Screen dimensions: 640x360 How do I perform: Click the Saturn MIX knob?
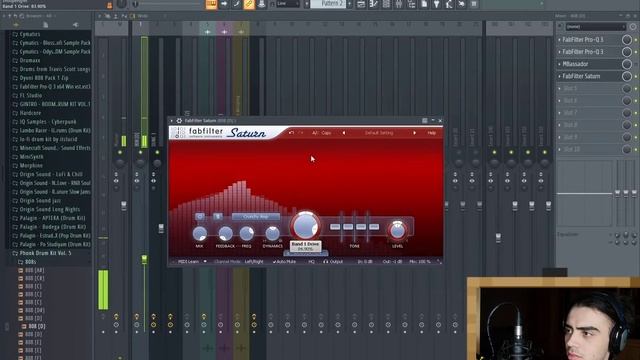pyautogui.click(x=200, y=233)
